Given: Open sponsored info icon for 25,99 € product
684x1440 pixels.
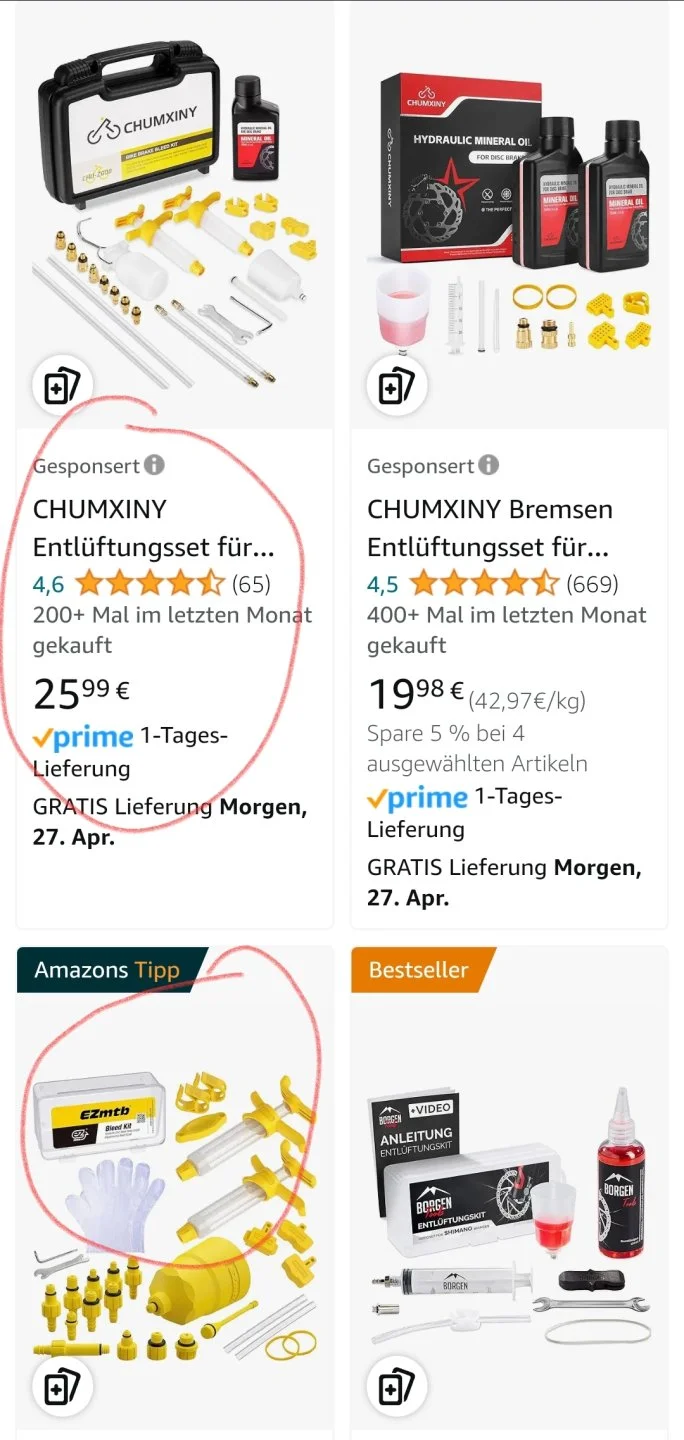Looking at the screenshot, I should click(x=154, y=465).
